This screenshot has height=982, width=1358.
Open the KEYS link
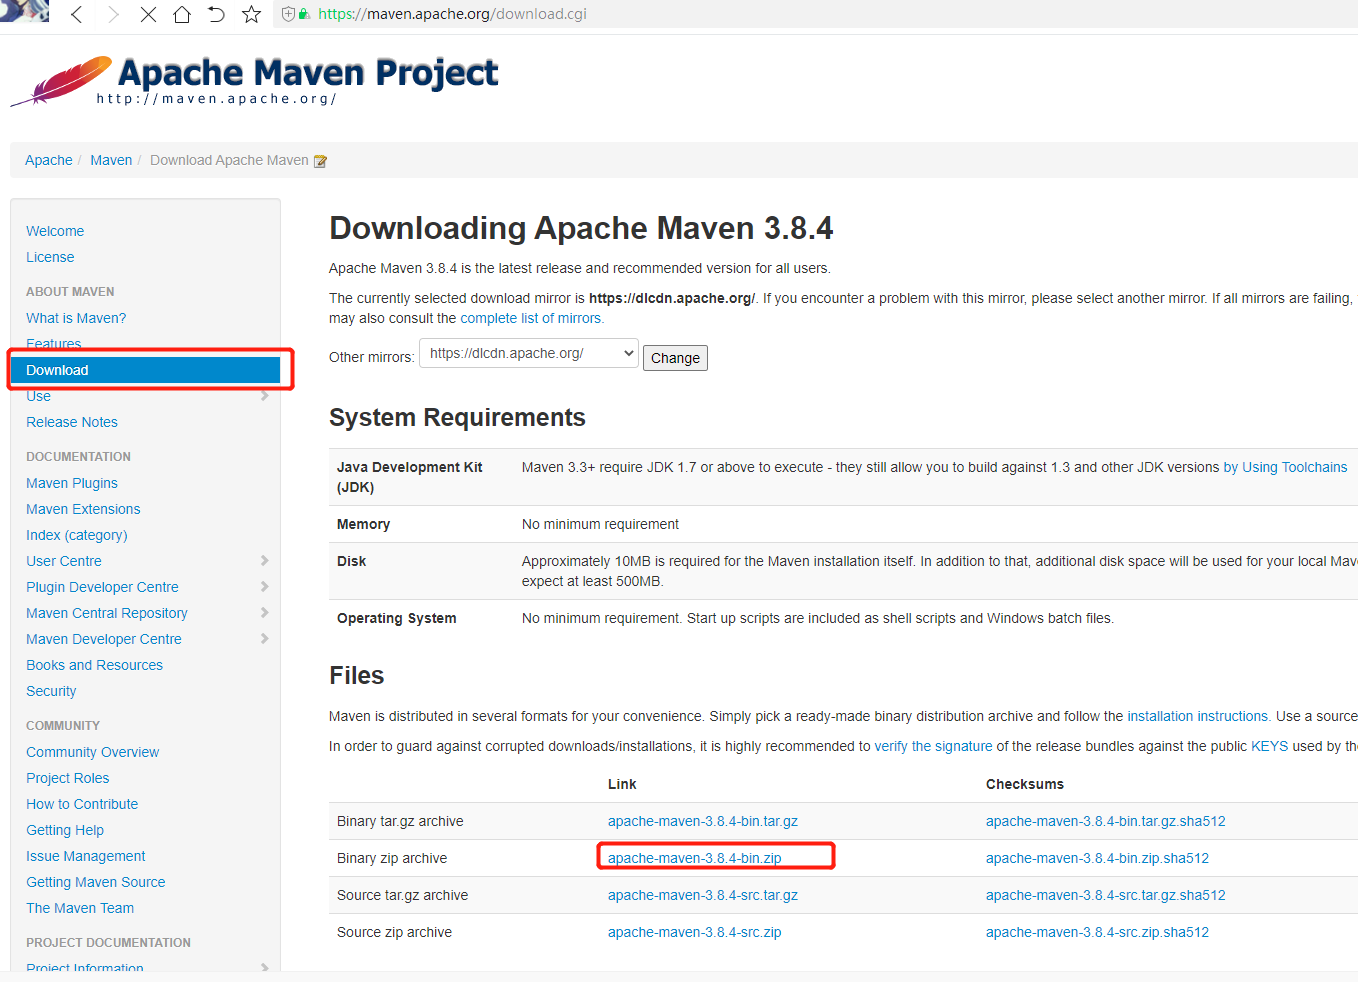1269,746
